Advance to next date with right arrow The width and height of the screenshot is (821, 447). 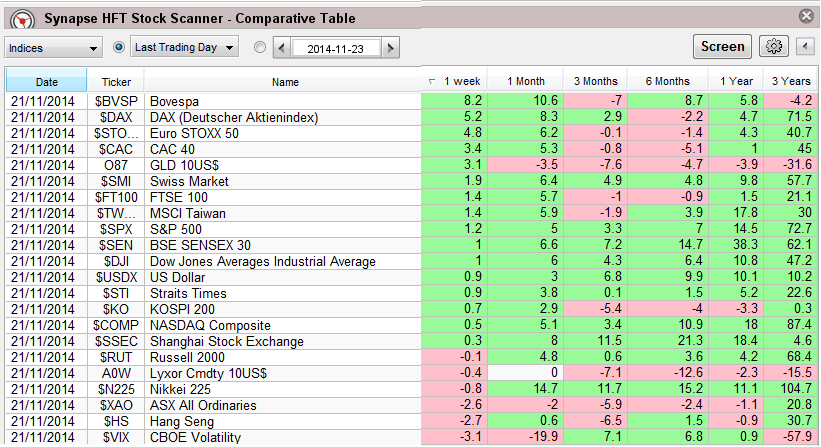tap(391, 47)
